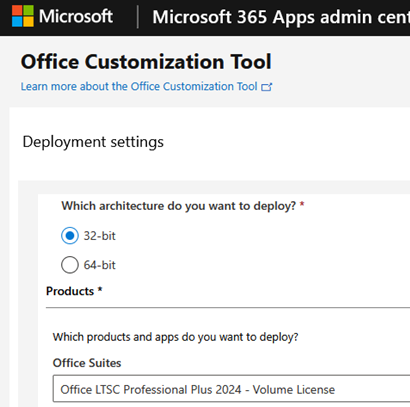The width and height of the screenshot is (410, 407).
Task: Select the 64-bit architecture radio button
Action: tap(70, 265)
